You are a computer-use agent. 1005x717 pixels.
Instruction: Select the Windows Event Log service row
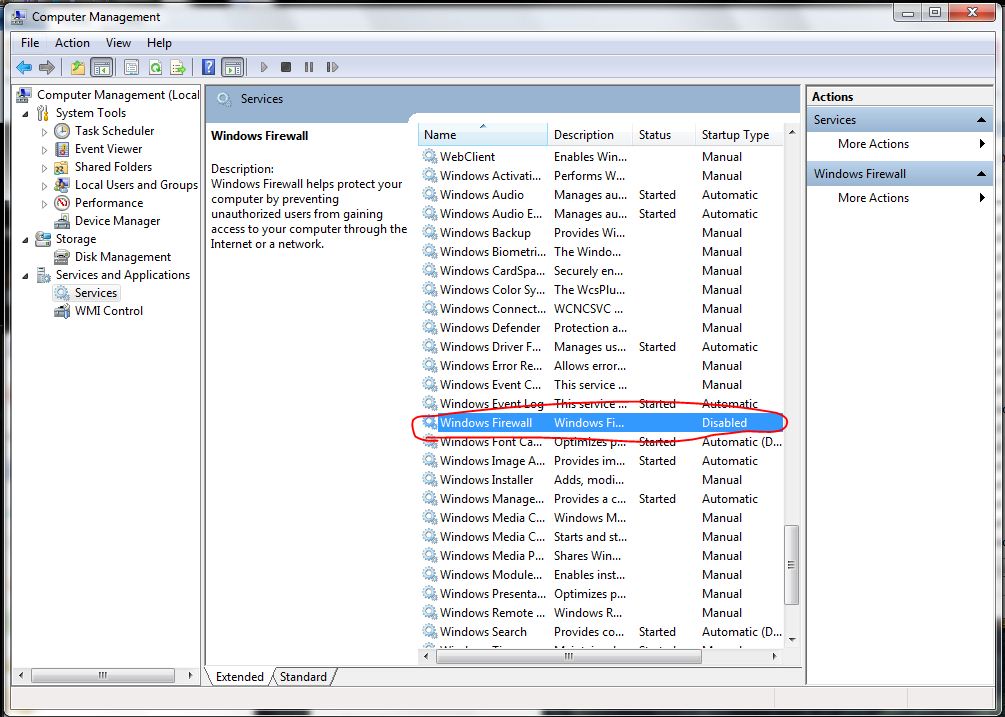tap(601, 404)
